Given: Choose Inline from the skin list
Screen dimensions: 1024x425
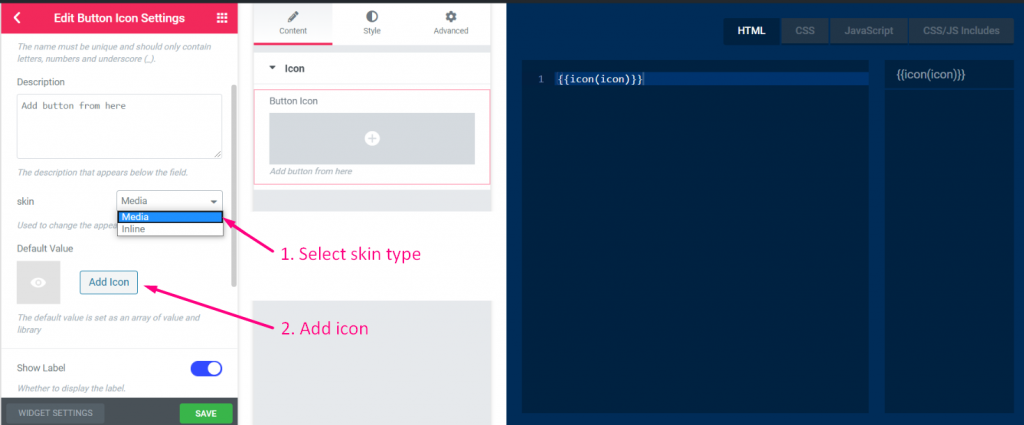Looking at the screenshot, I should [x=170, y=229].
